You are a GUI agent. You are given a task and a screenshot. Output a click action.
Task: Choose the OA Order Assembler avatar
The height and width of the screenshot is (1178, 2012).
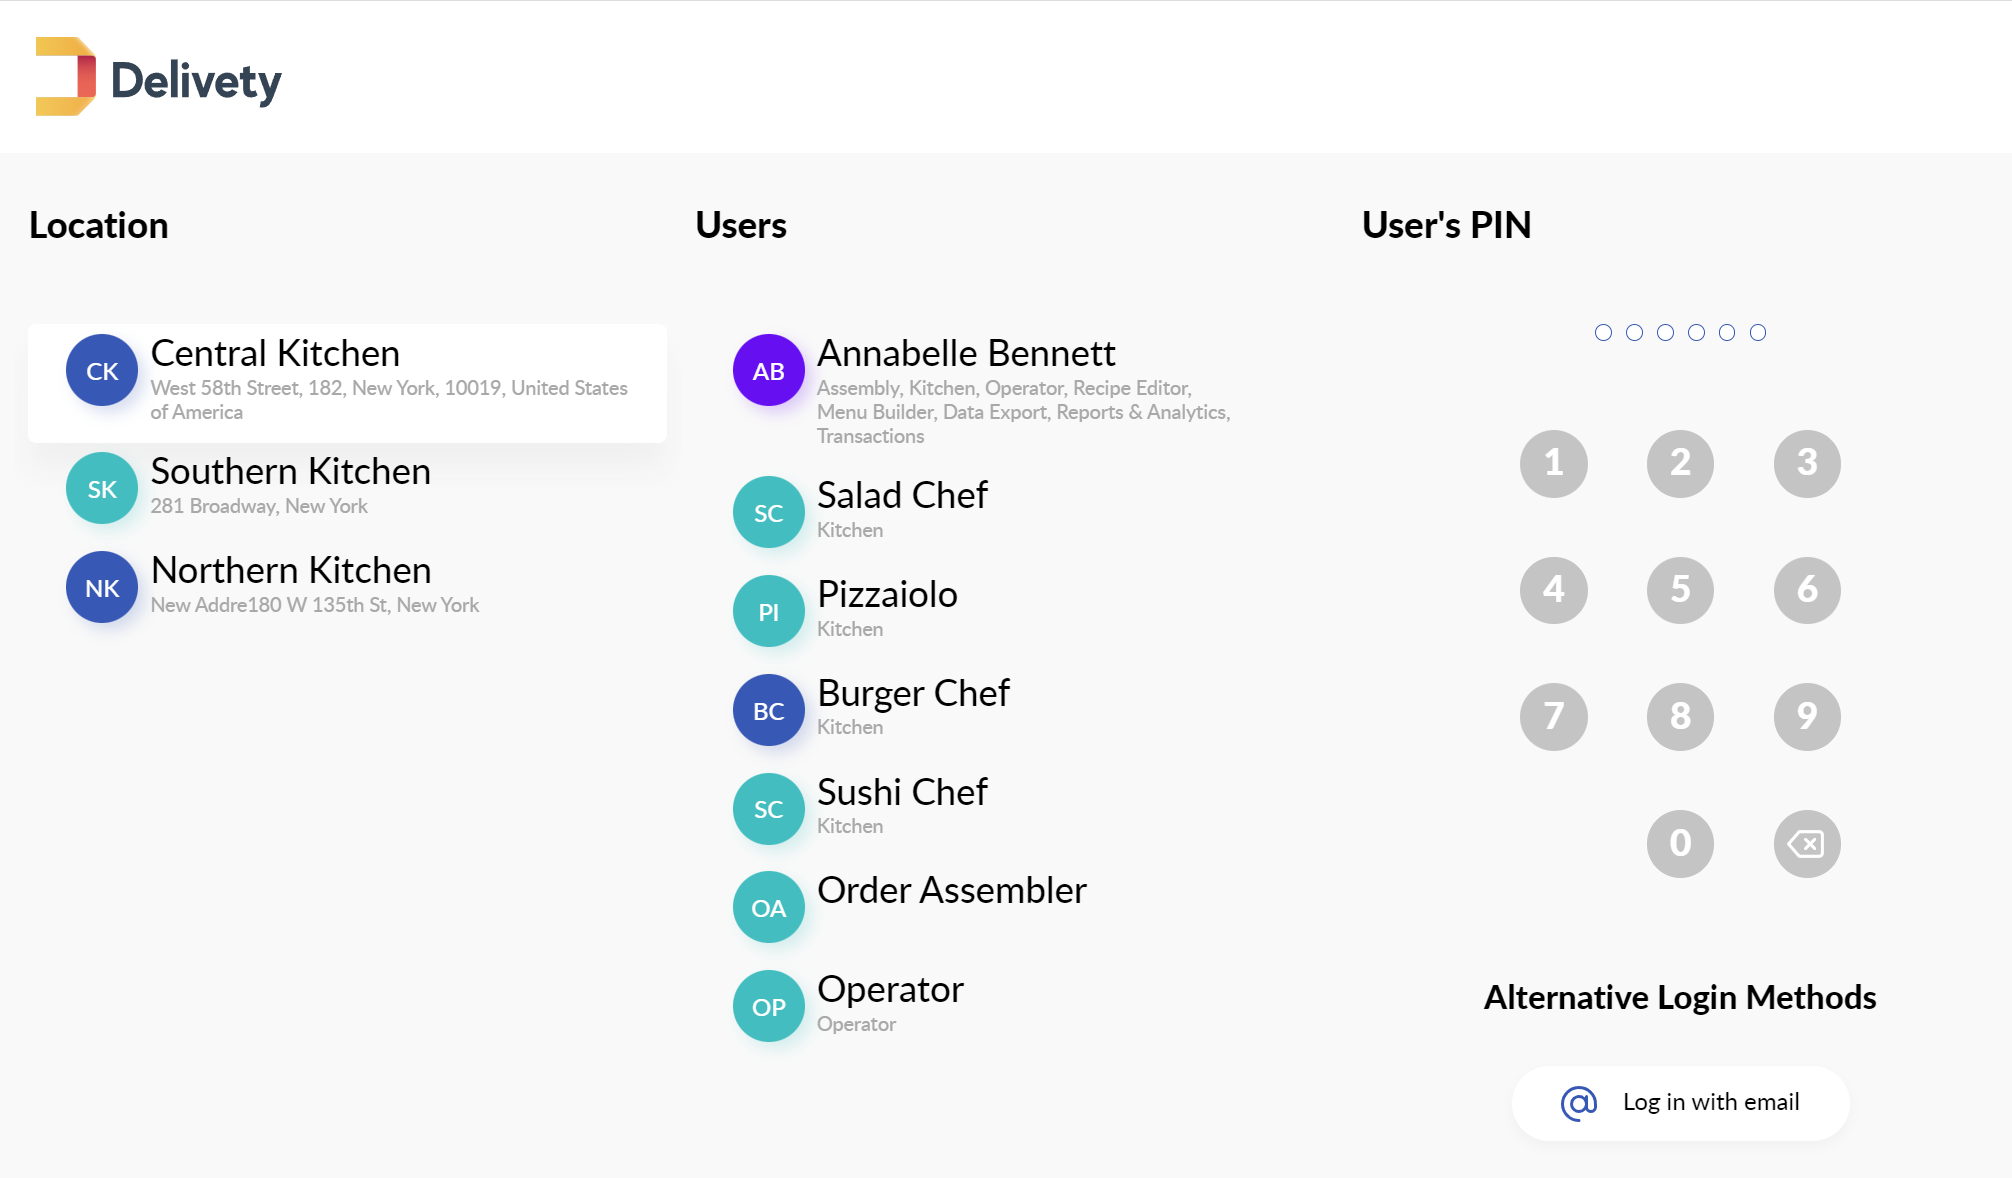pos(768,907)
